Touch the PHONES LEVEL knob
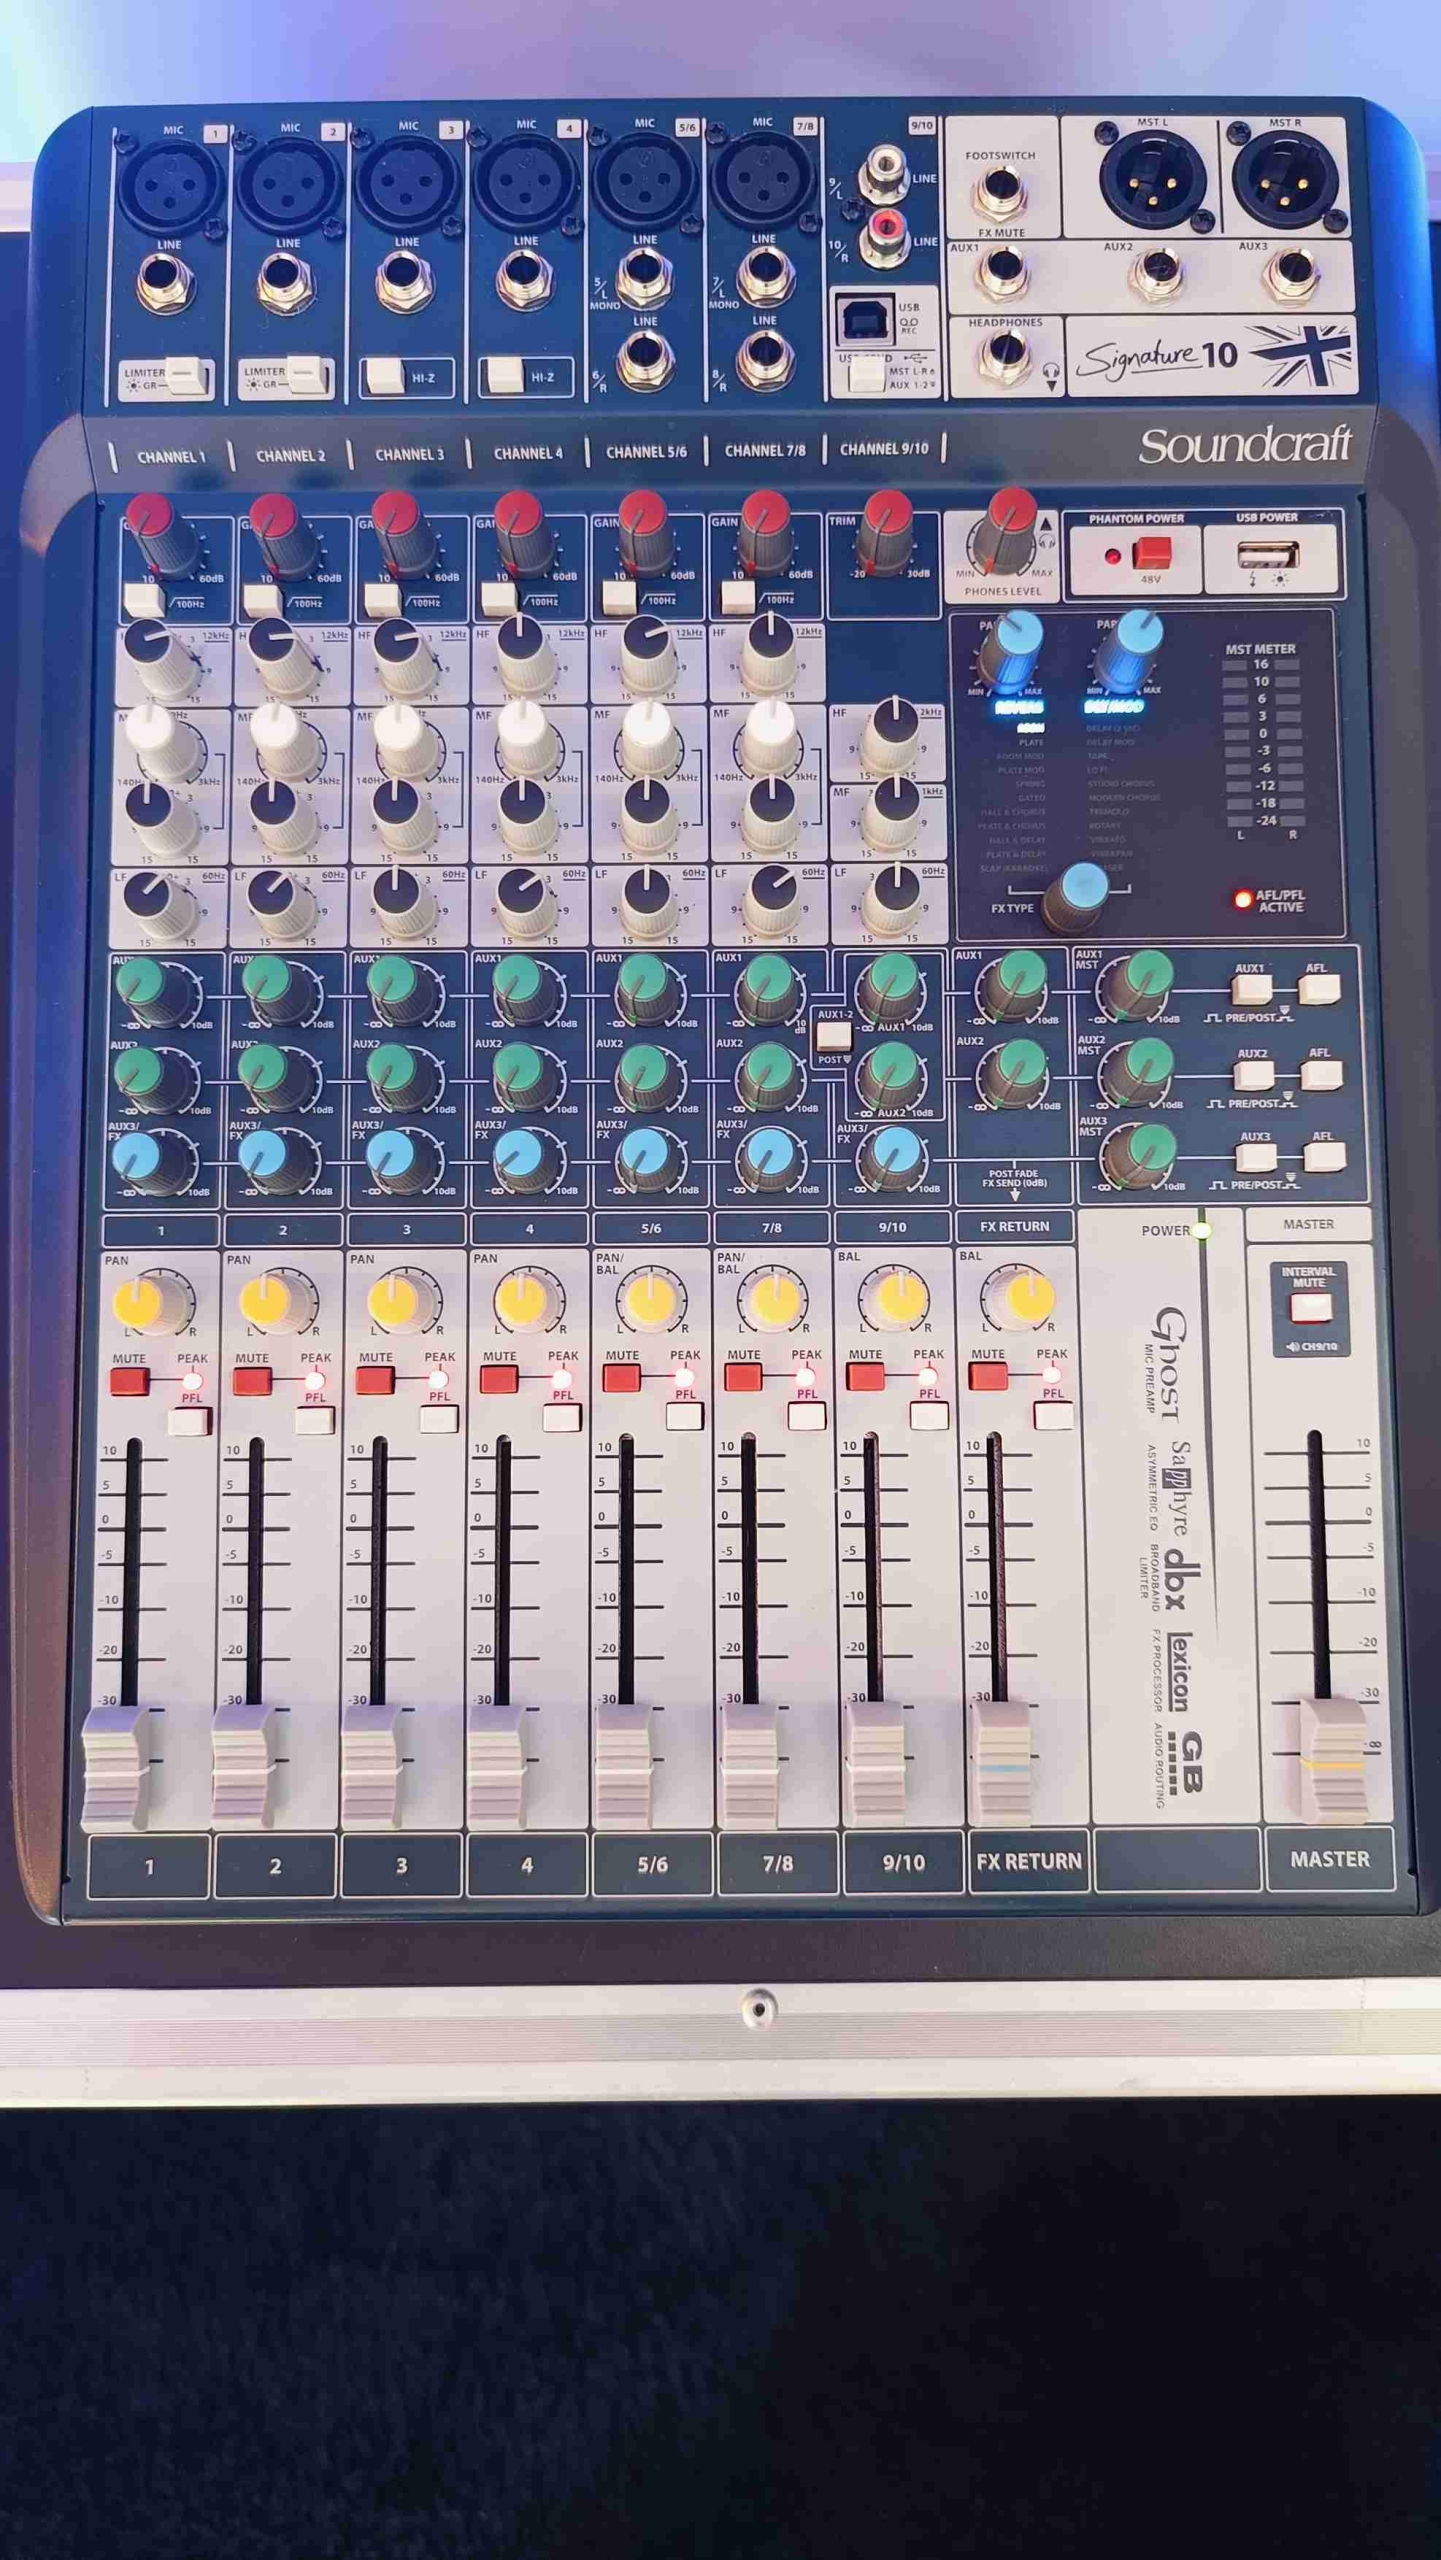Viewport: 1441px width, 2560px height. [1008, 529]
